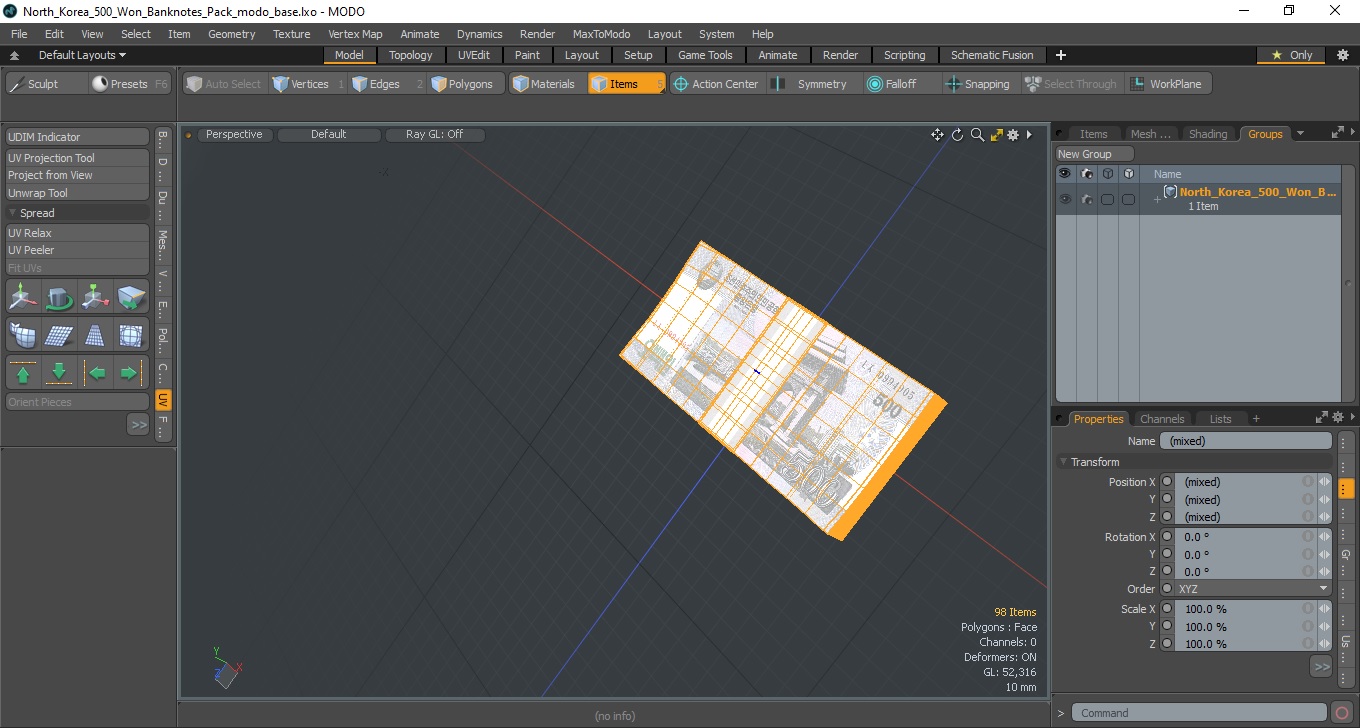The width and height of the screenshot is (1360, 728).
Task: Open the rotation Order XYZ dropdown
Action: pyautogui.click(x=1253, y=589)
